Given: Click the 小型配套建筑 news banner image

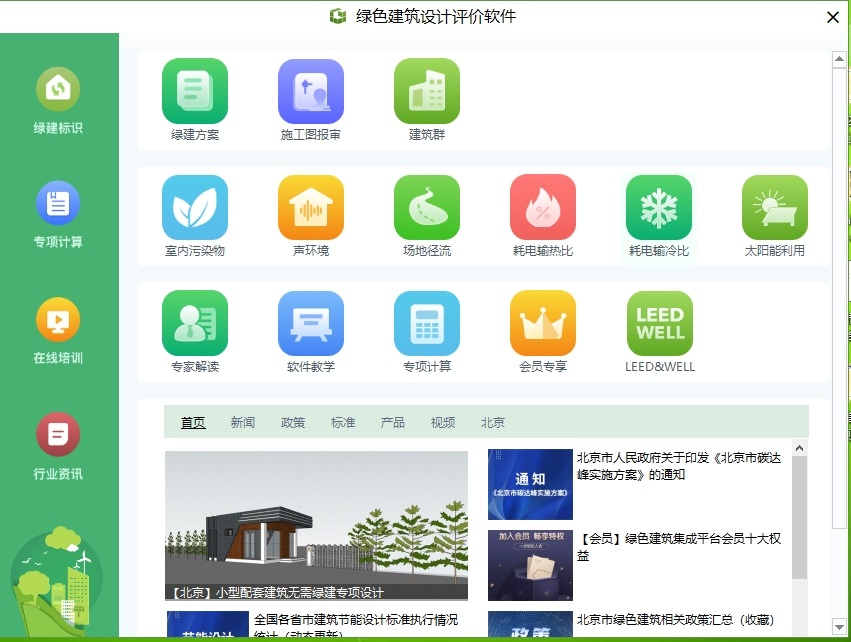Looking at the screenshot, I should point(316,525).
